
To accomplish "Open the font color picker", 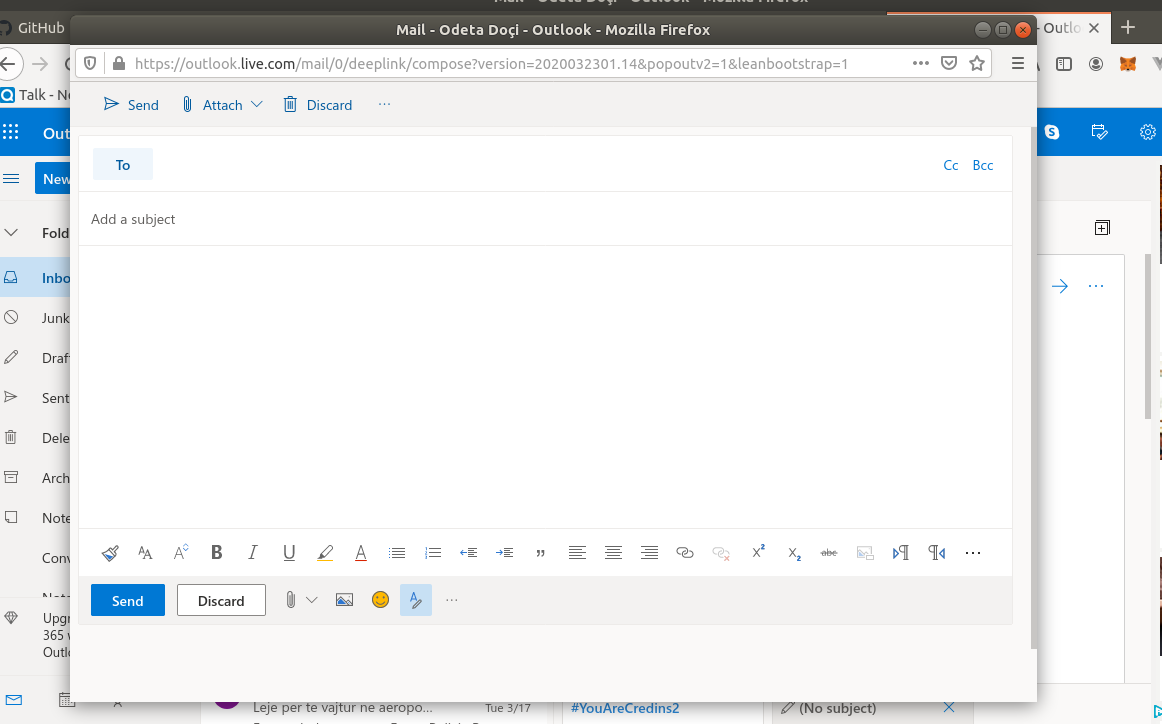I will (361, 553).
